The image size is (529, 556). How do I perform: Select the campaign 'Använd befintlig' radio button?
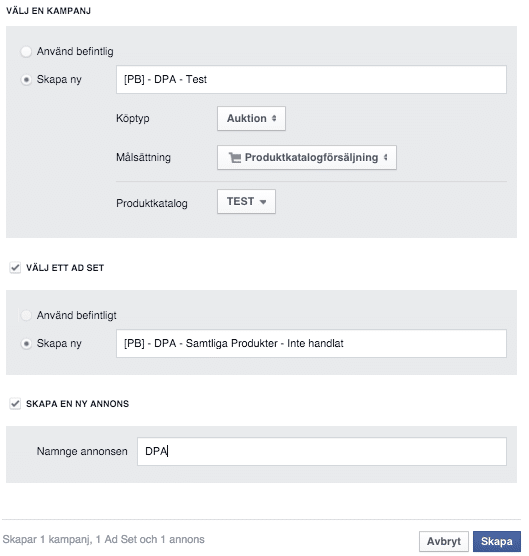pos(26,52)
